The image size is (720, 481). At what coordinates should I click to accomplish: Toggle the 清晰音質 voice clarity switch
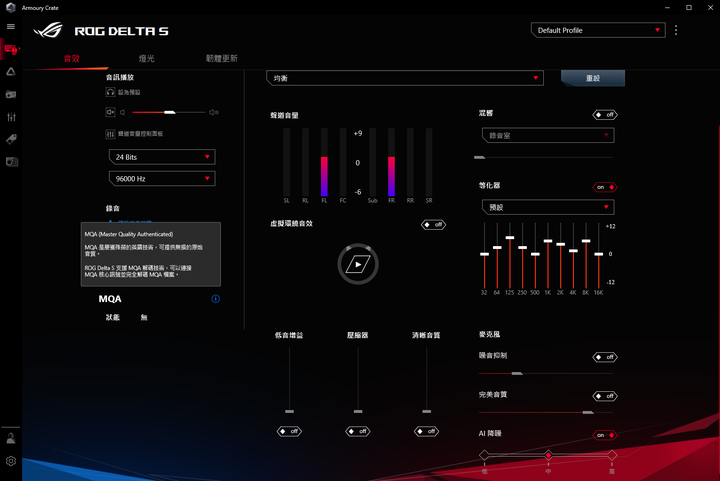426,431
